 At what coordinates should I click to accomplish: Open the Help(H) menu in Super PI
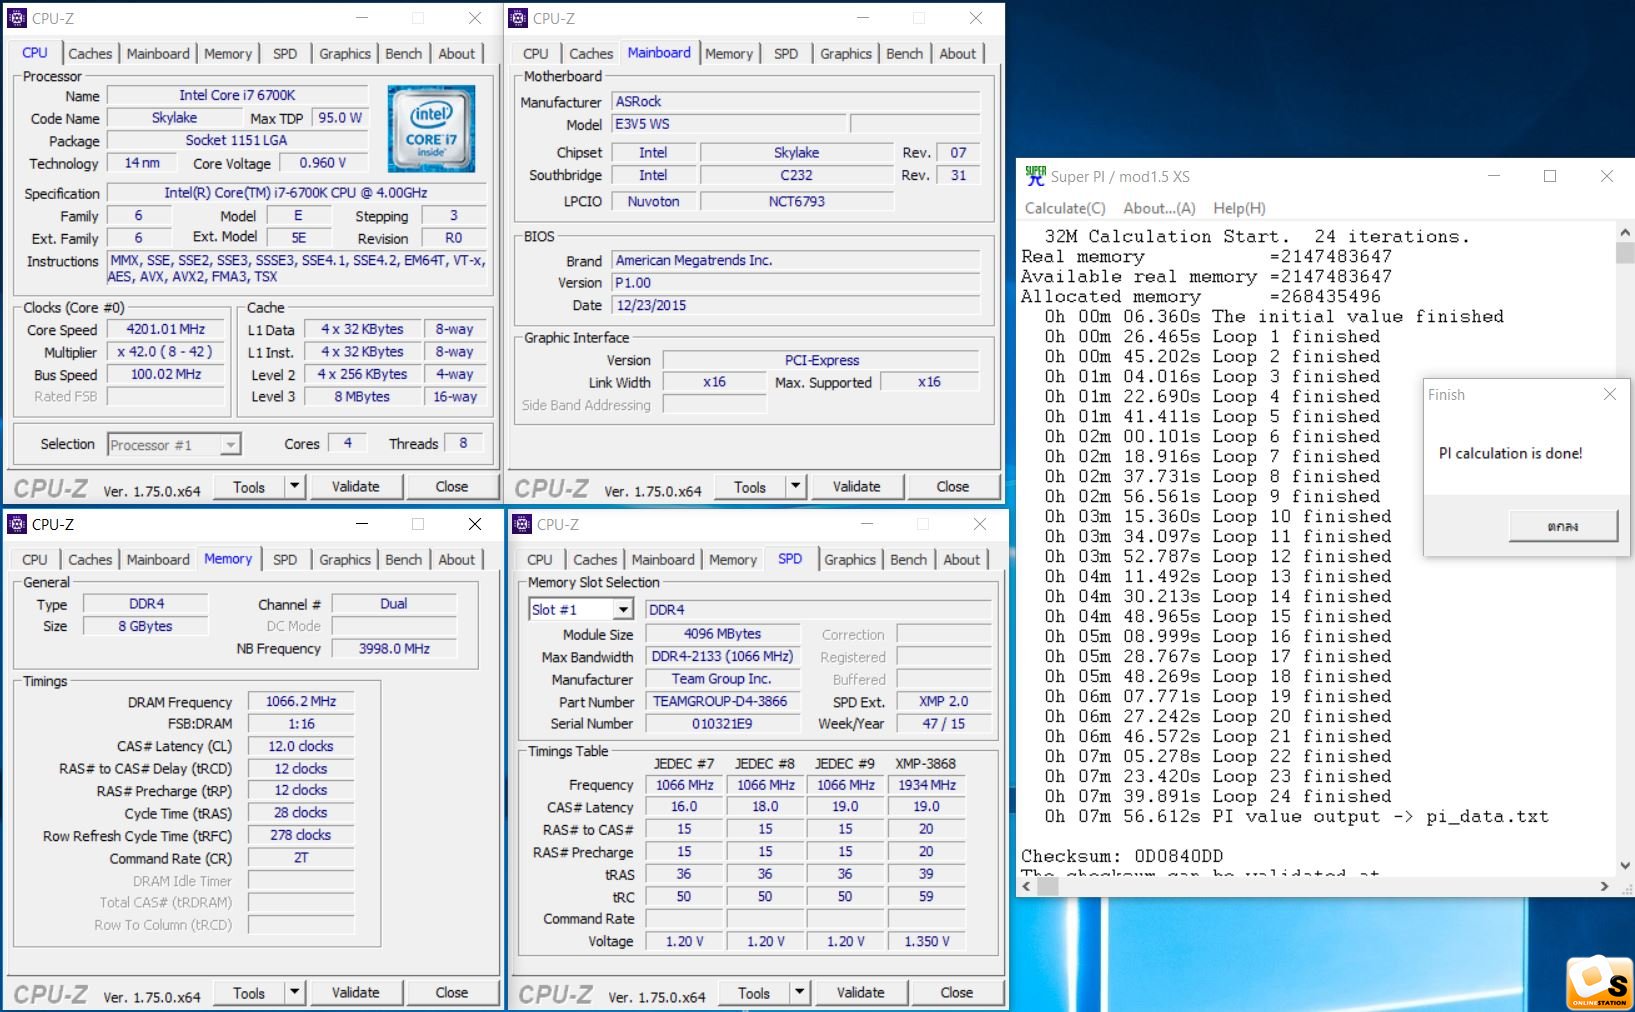(x=1239, y=208)
